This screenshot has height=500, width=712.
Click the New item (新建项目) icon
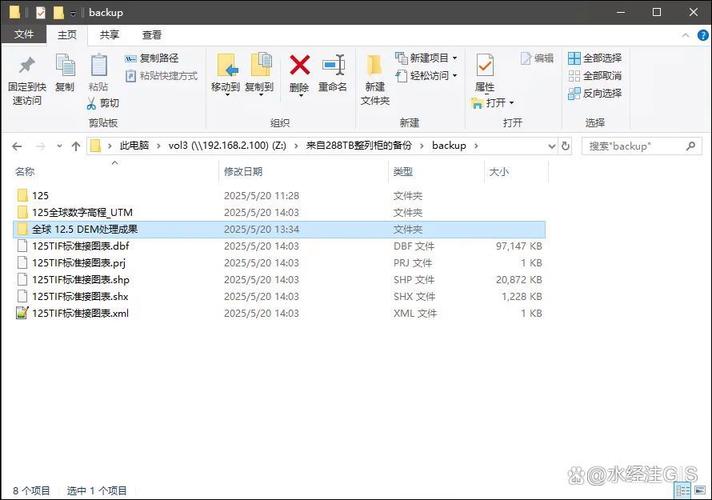point(401,58)
